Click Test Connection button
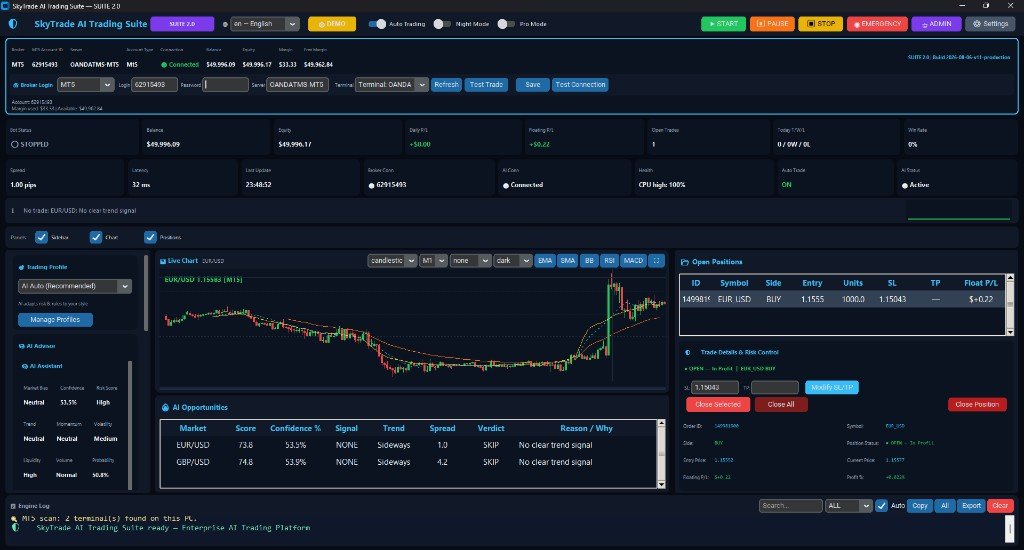The image size is (1024, 550). click(580, 85)
